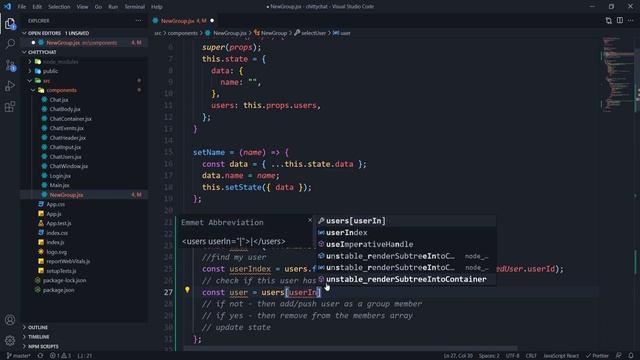Open Explorer Views and More Actions ellipsis

pyautogui.click(x=139, y=20)
